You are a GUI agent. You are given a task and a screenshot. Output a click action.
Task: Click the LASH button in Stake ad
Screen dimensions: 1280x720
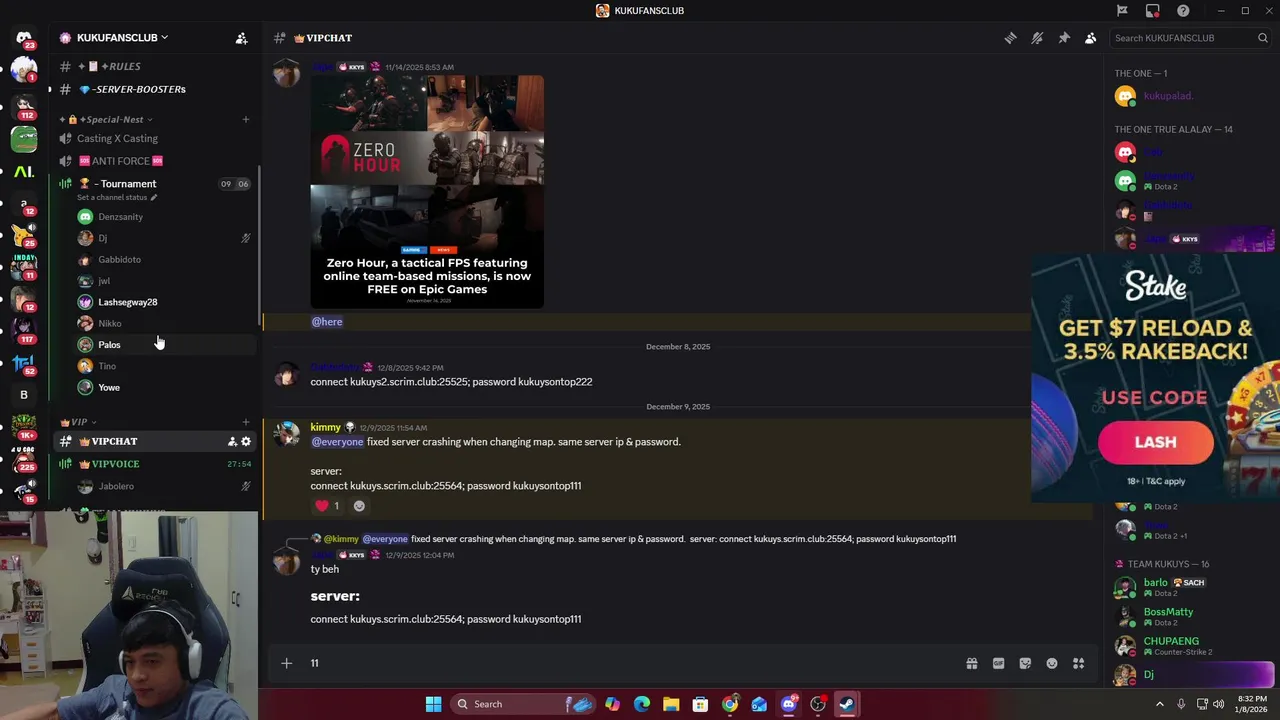point(1155,442)
